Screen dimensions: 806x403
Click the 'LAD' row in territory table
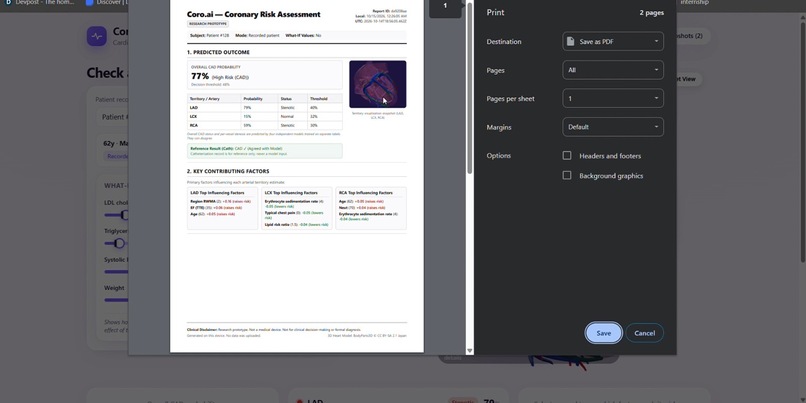point(265,107)
